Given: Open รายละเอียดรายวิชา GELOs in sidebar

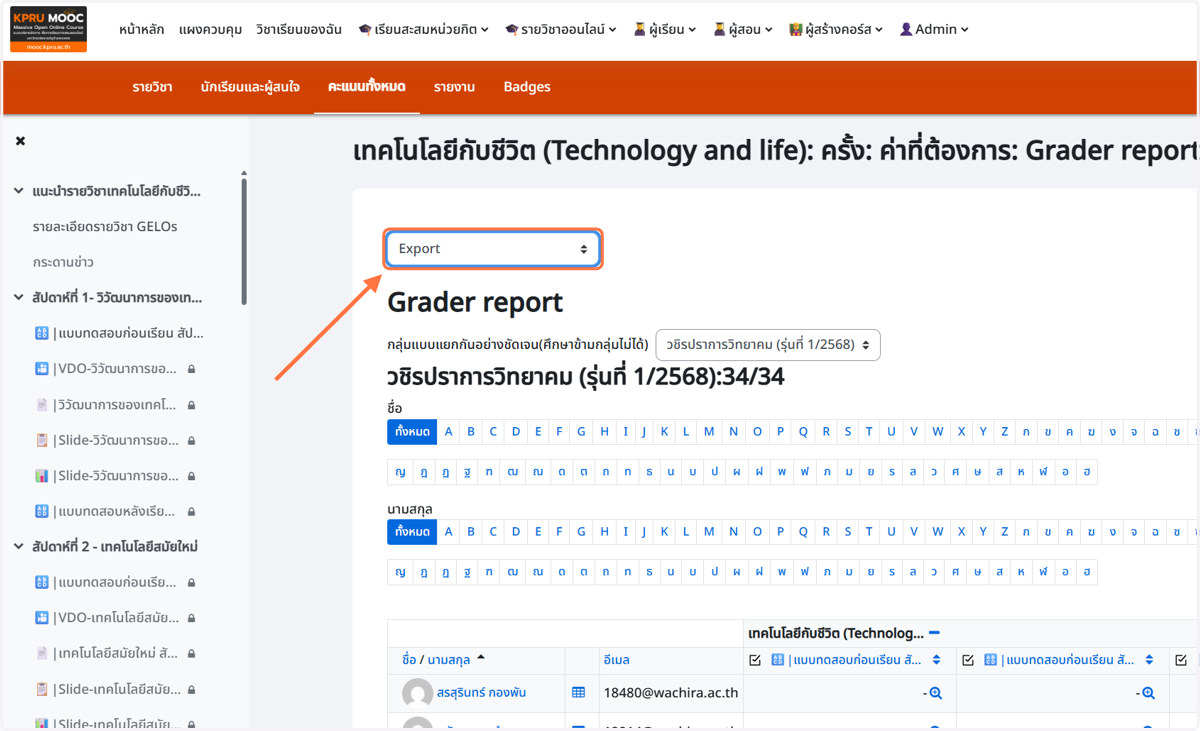Looking at the screenshot, I should click(x=105, y=227).
